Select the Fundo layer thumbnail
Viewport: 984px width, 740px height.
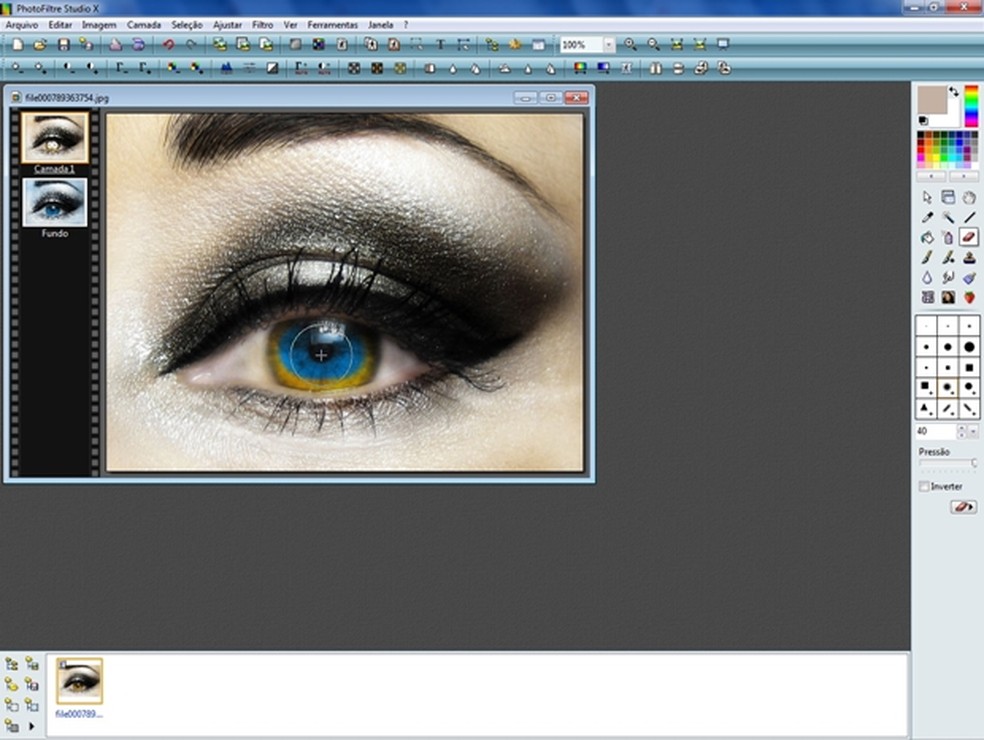pyautogui.click(x=55, y=202)
